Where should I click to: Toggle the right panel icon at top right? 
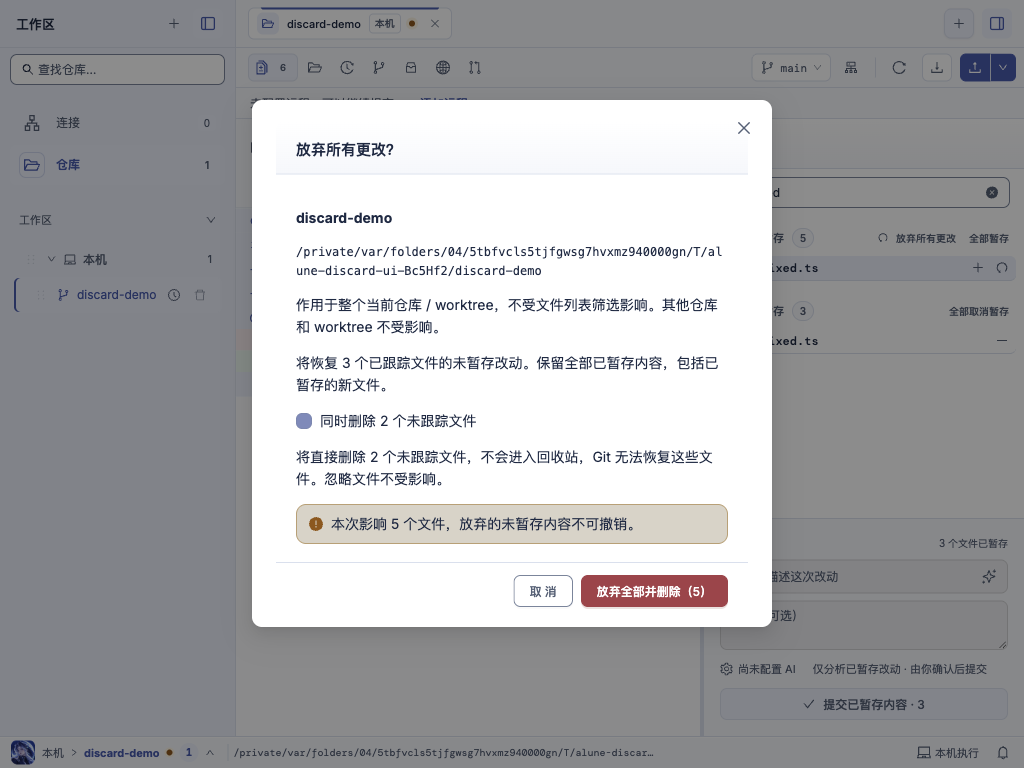click(x=997, y=24)
